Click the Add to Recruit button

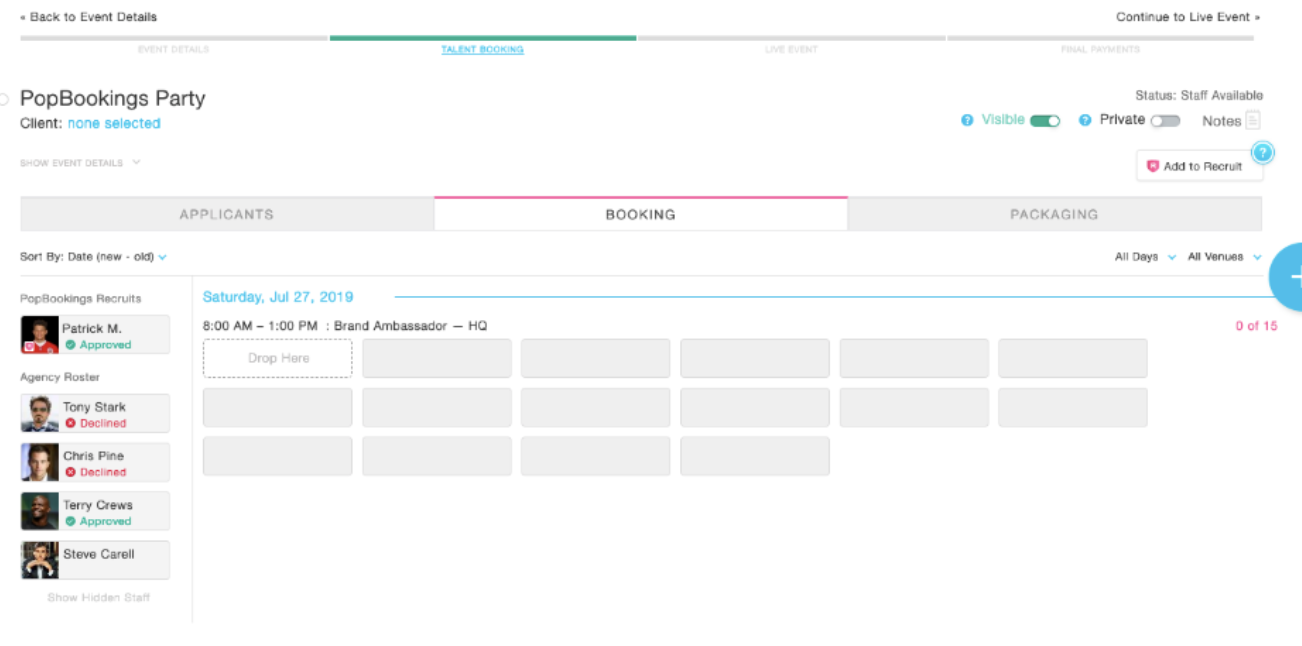tap(1200, 166)
